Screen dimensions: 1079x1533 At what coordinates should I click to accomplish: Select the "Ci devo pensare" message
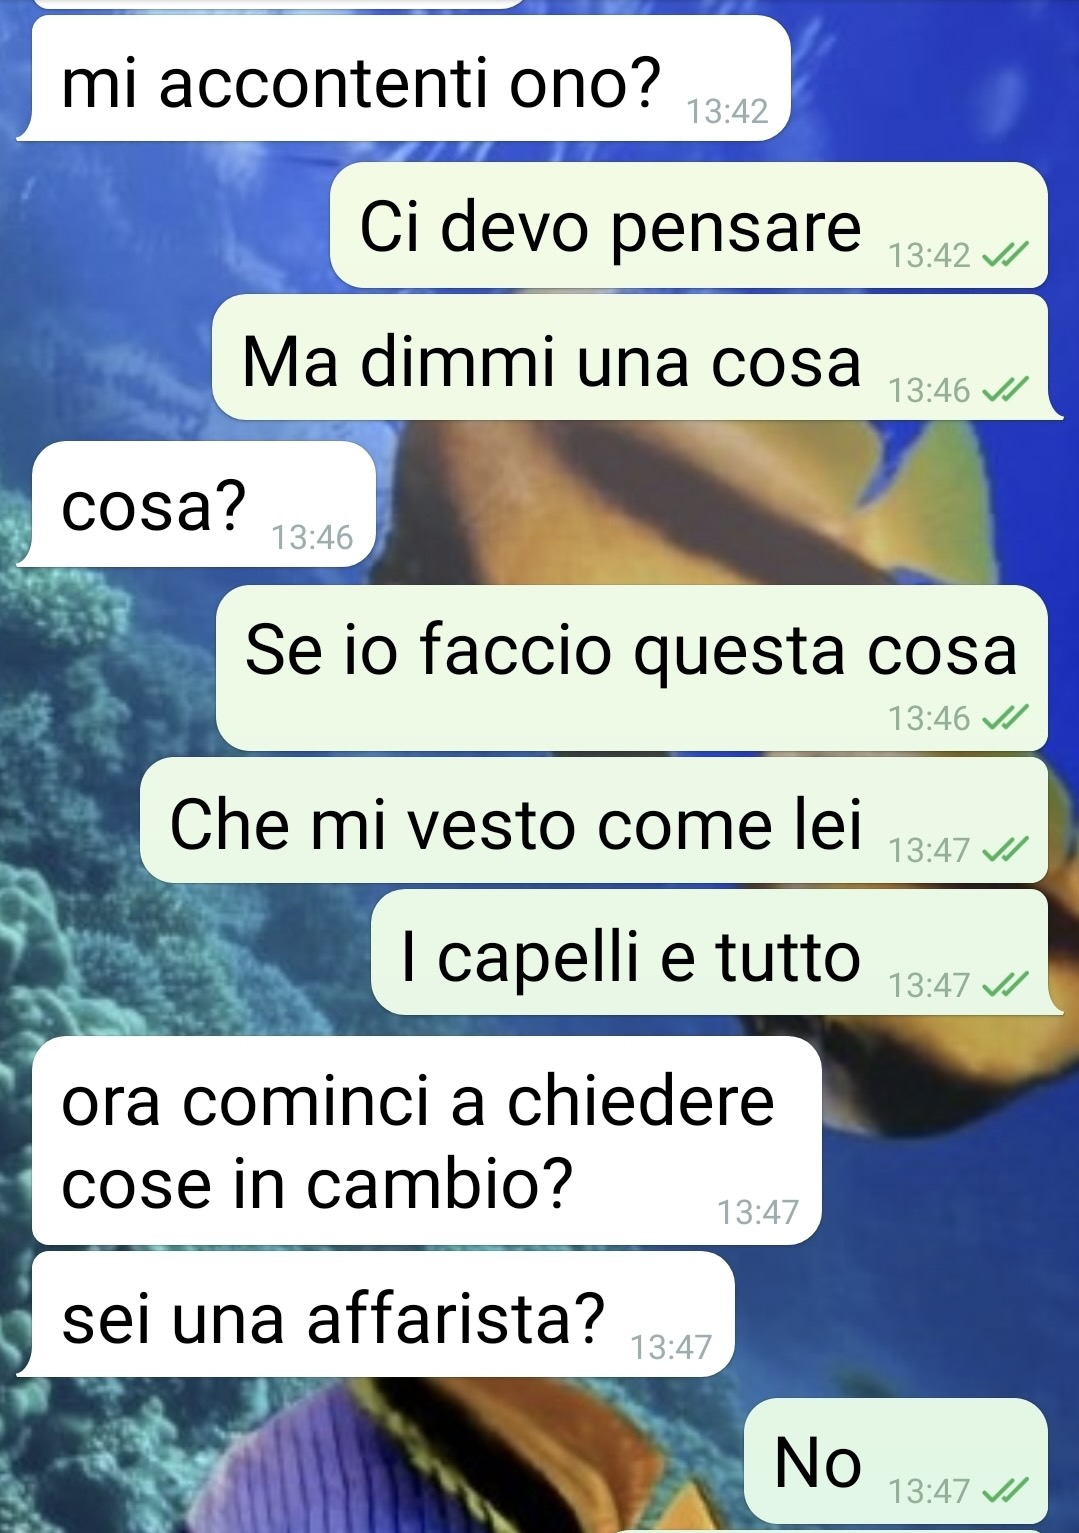pyautogui.click(x=689, y=225)
